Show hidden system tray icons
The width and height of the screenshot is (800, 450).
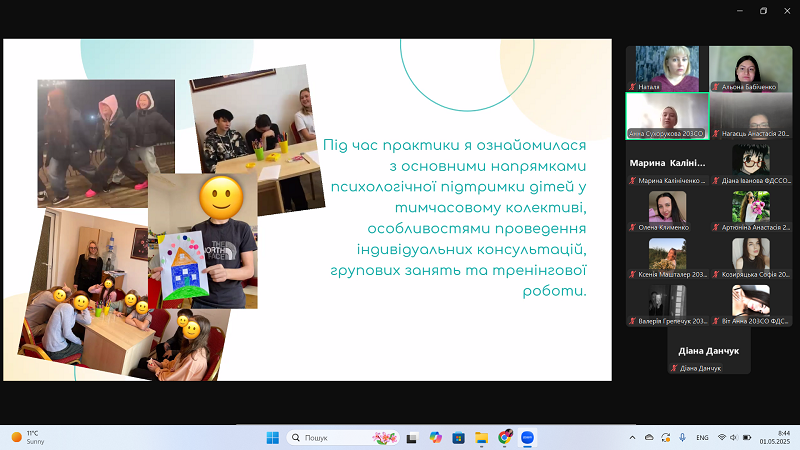pos(633,438)
